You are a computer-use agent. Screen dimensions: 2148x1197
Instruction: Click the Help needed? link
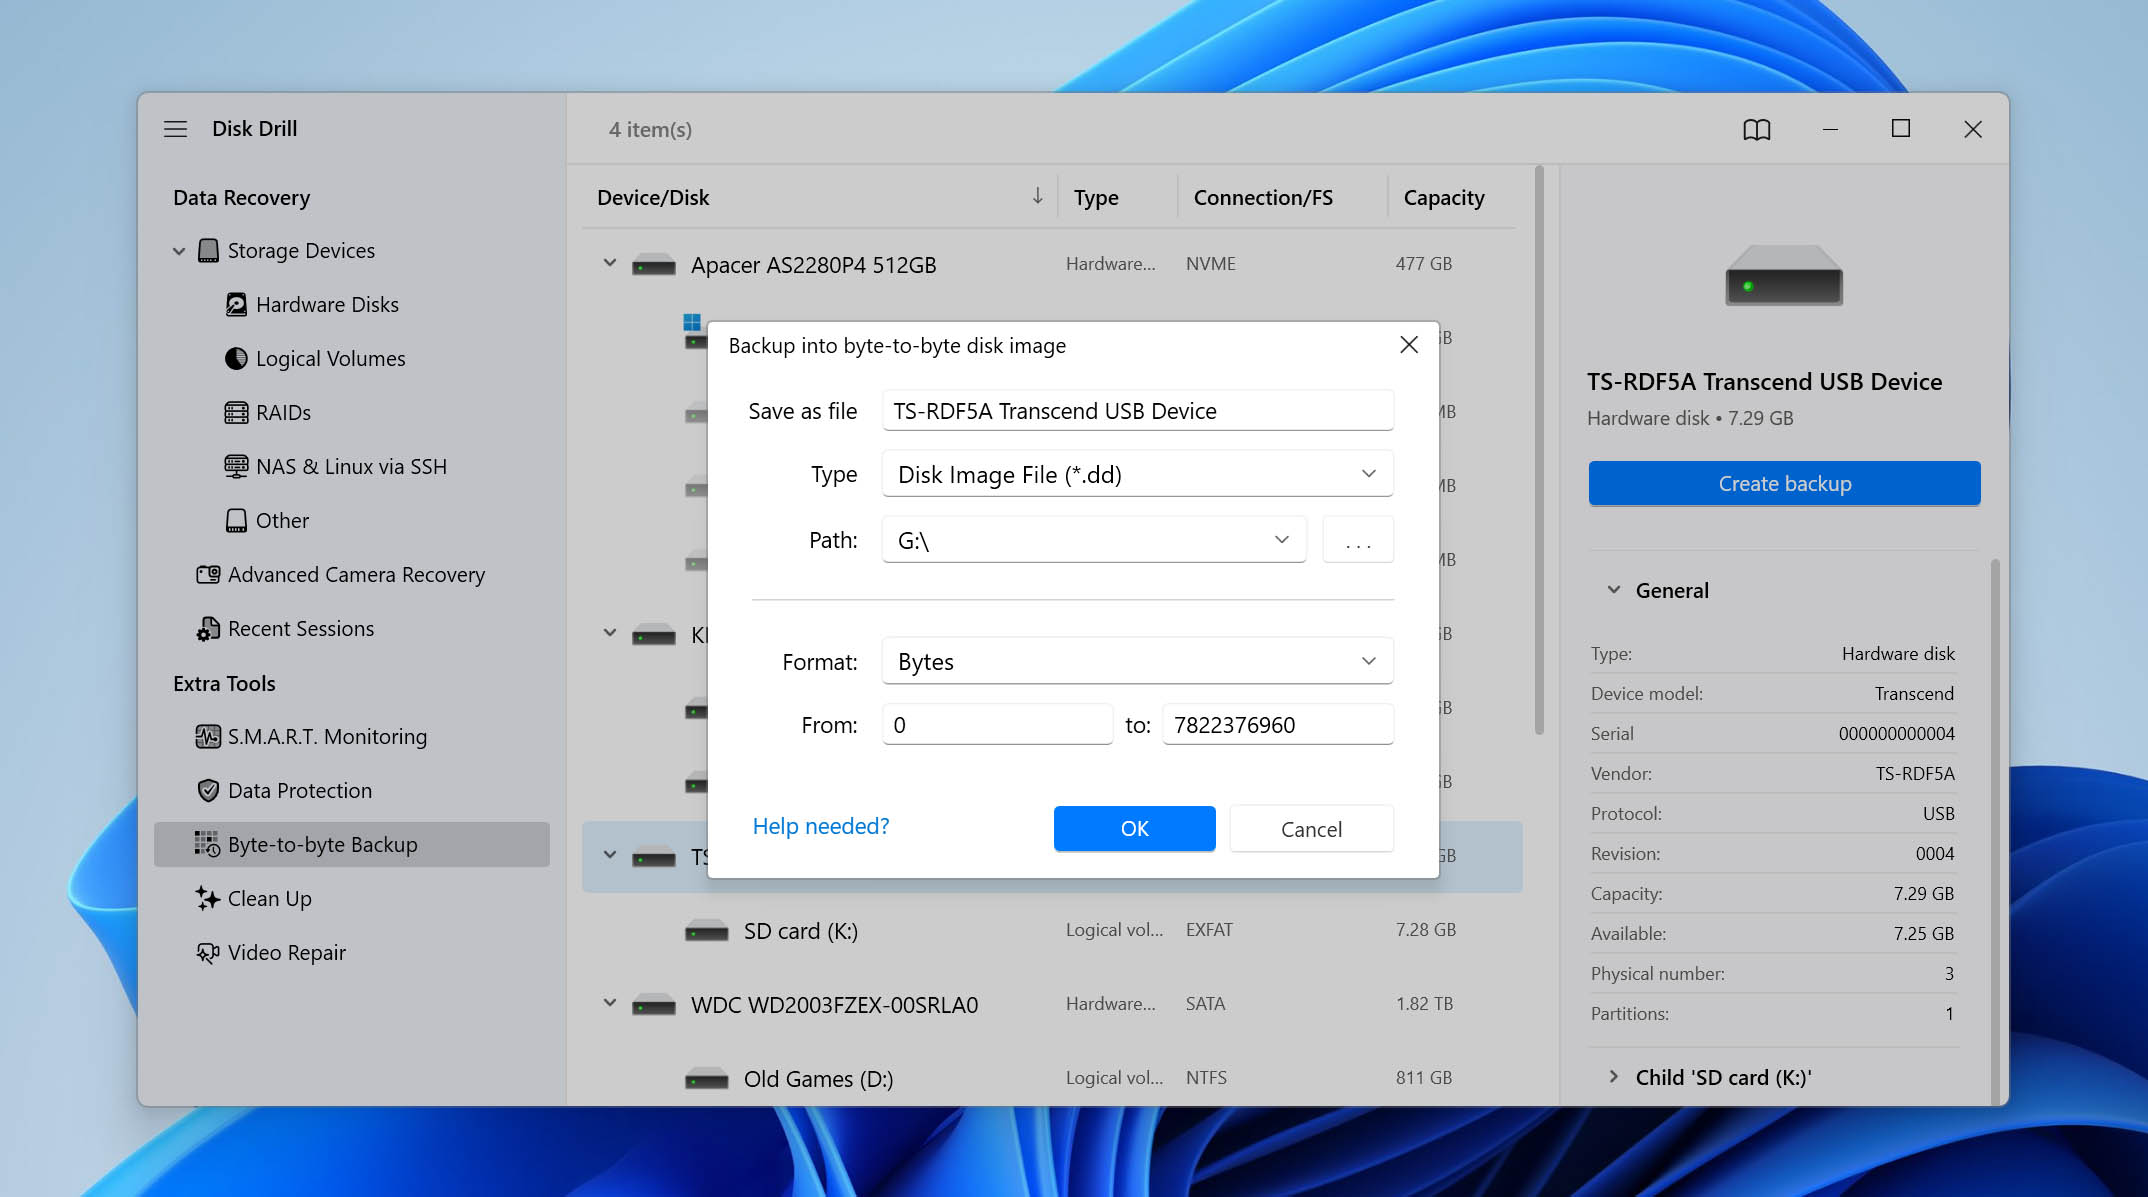pos(820,827)
